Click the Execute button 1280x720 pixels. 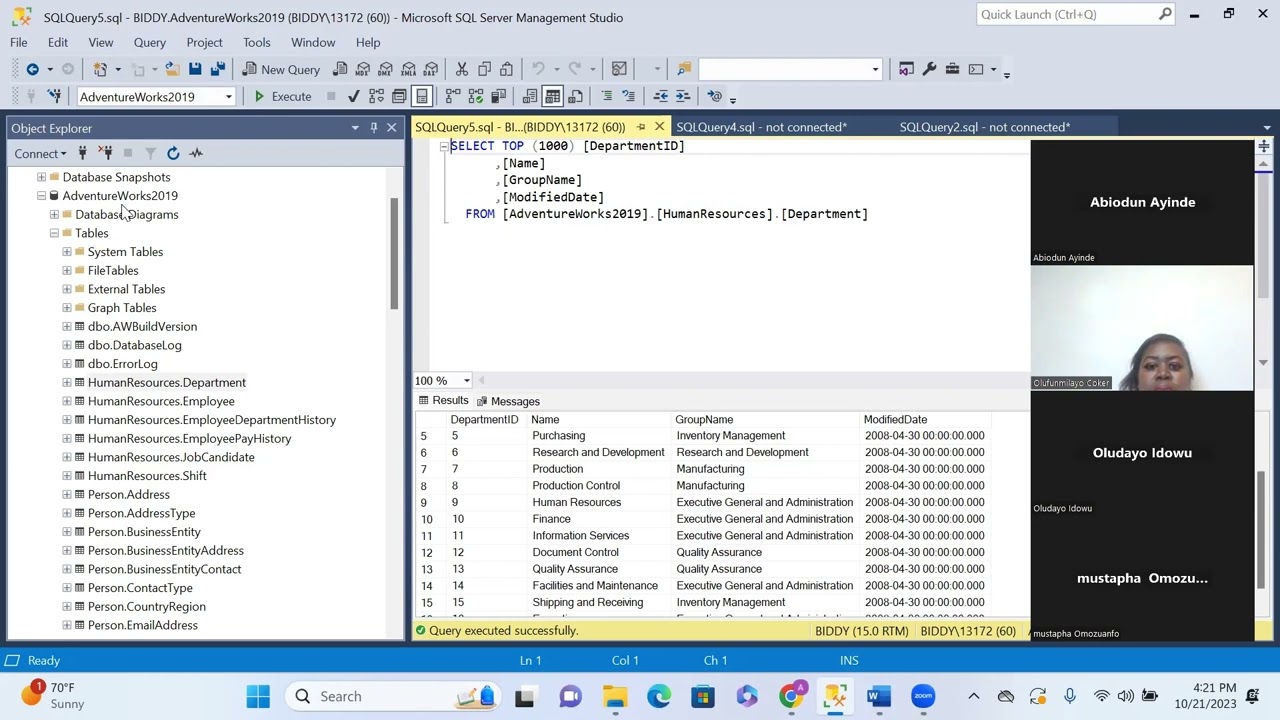coord(282,96)
